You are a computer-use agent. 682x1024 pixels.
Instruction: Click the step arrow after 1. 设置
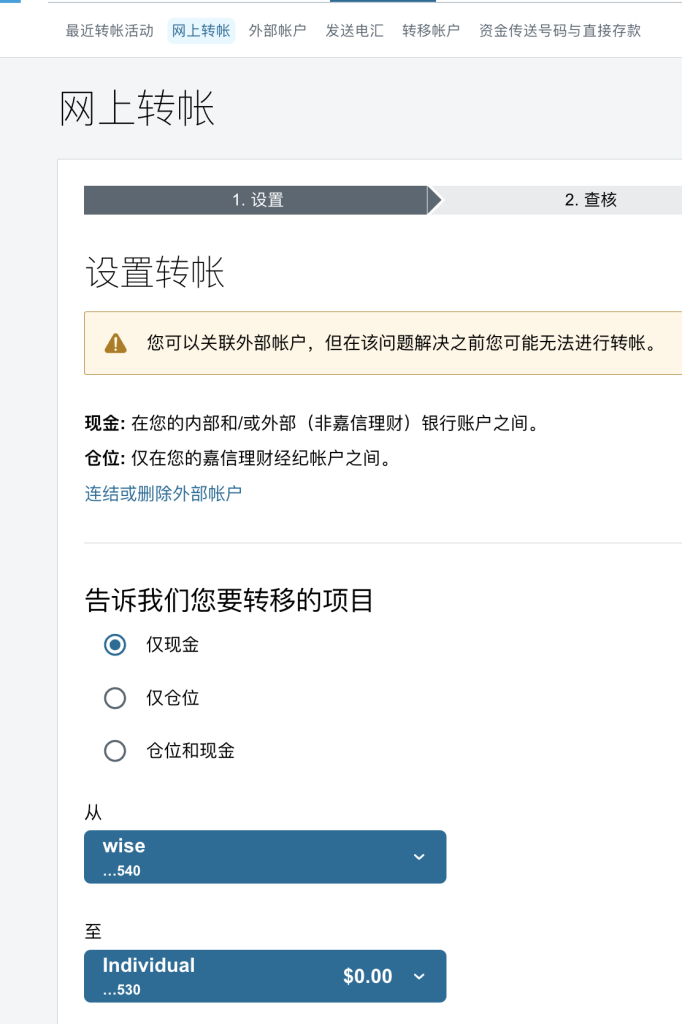pos(435,200)
